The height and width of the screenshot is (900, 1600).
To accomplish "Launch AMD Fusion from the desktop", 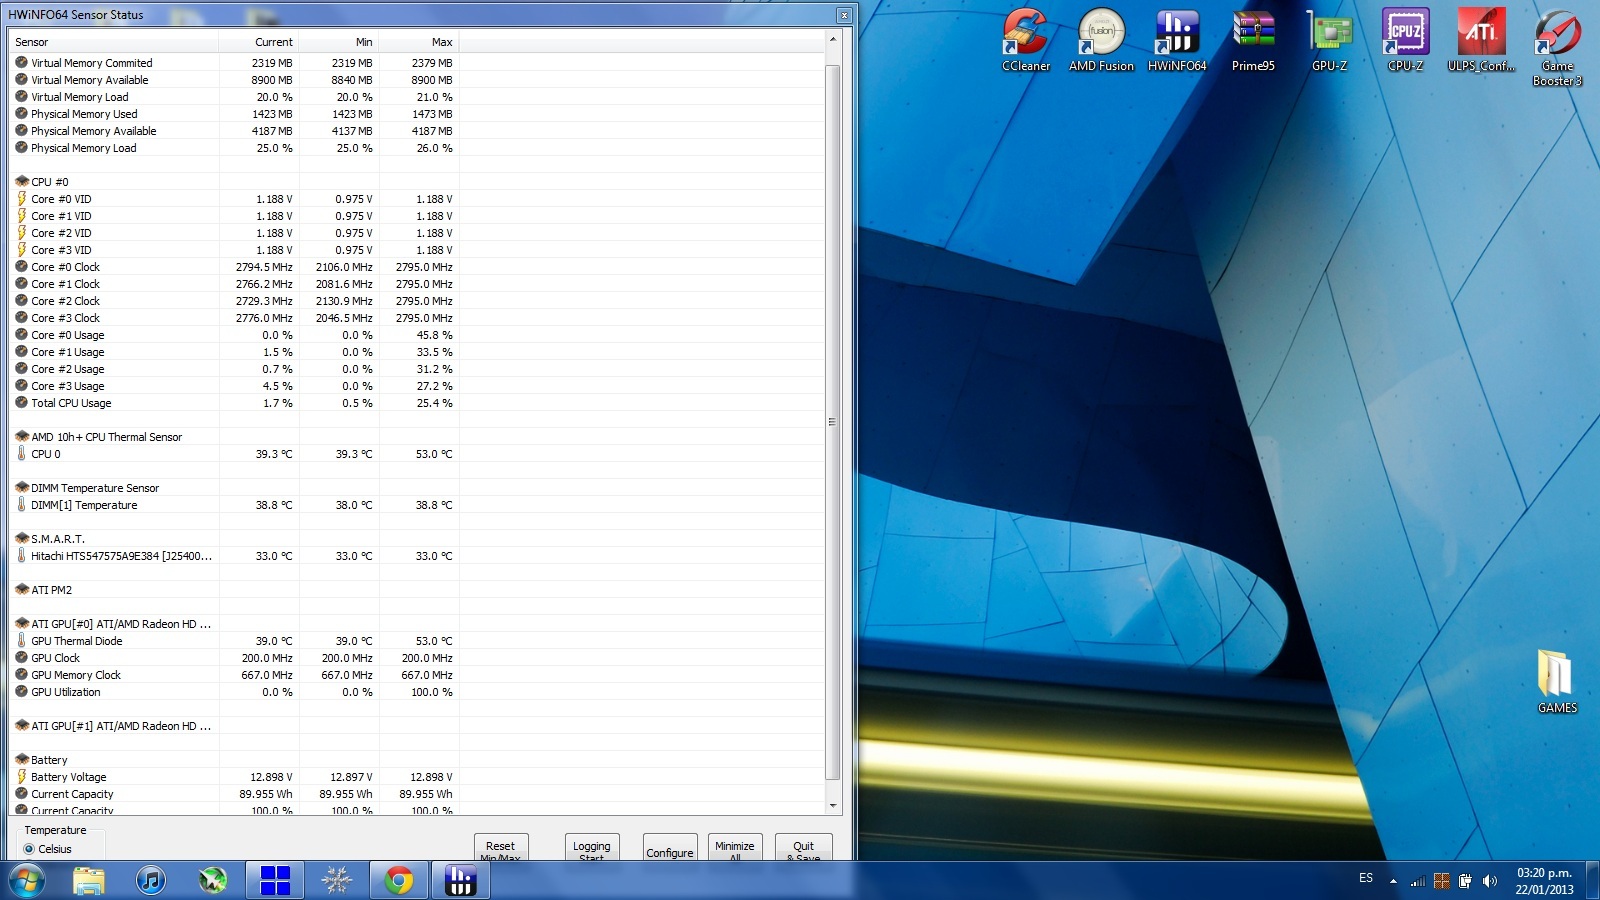I will coord(1101,39).
